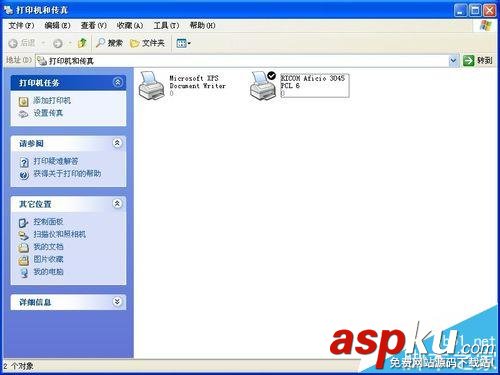Maximize the 打印机和传真 window
This screenshot has height=375, width=500.
coord(475,10)
